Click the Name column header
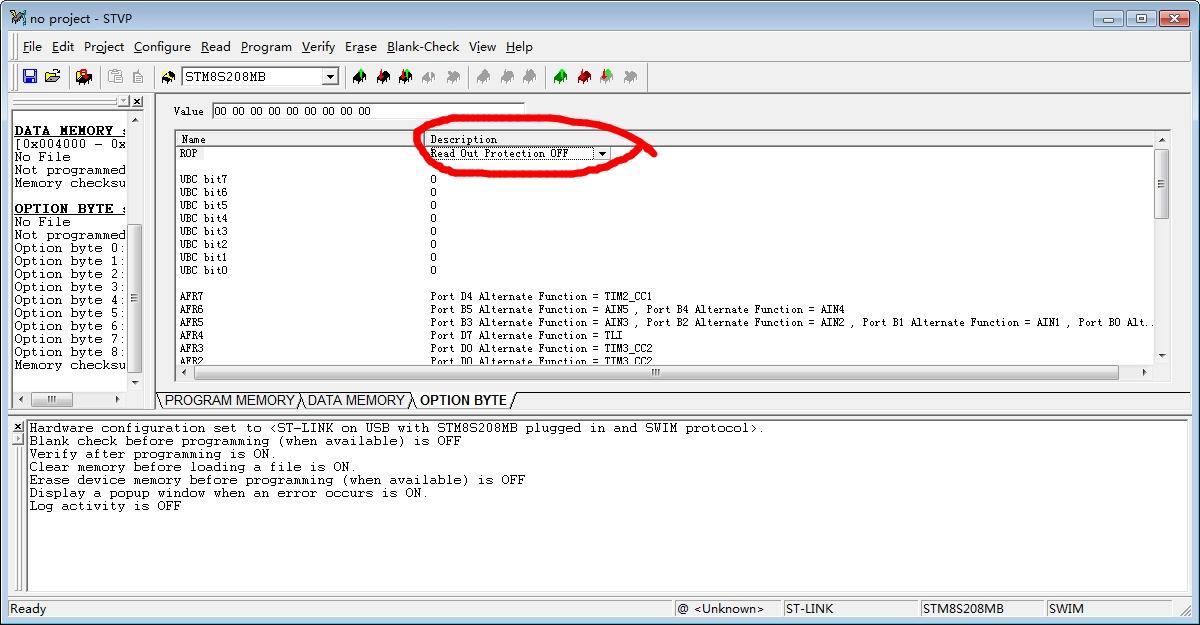The image size is (1200, 625). point(299,139)
